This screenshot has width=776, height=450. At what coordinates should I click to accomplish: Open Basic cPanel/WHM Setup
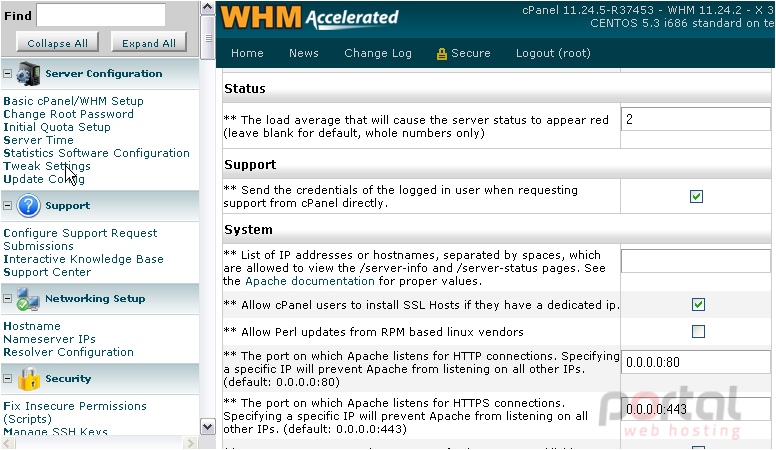[73, 101]
